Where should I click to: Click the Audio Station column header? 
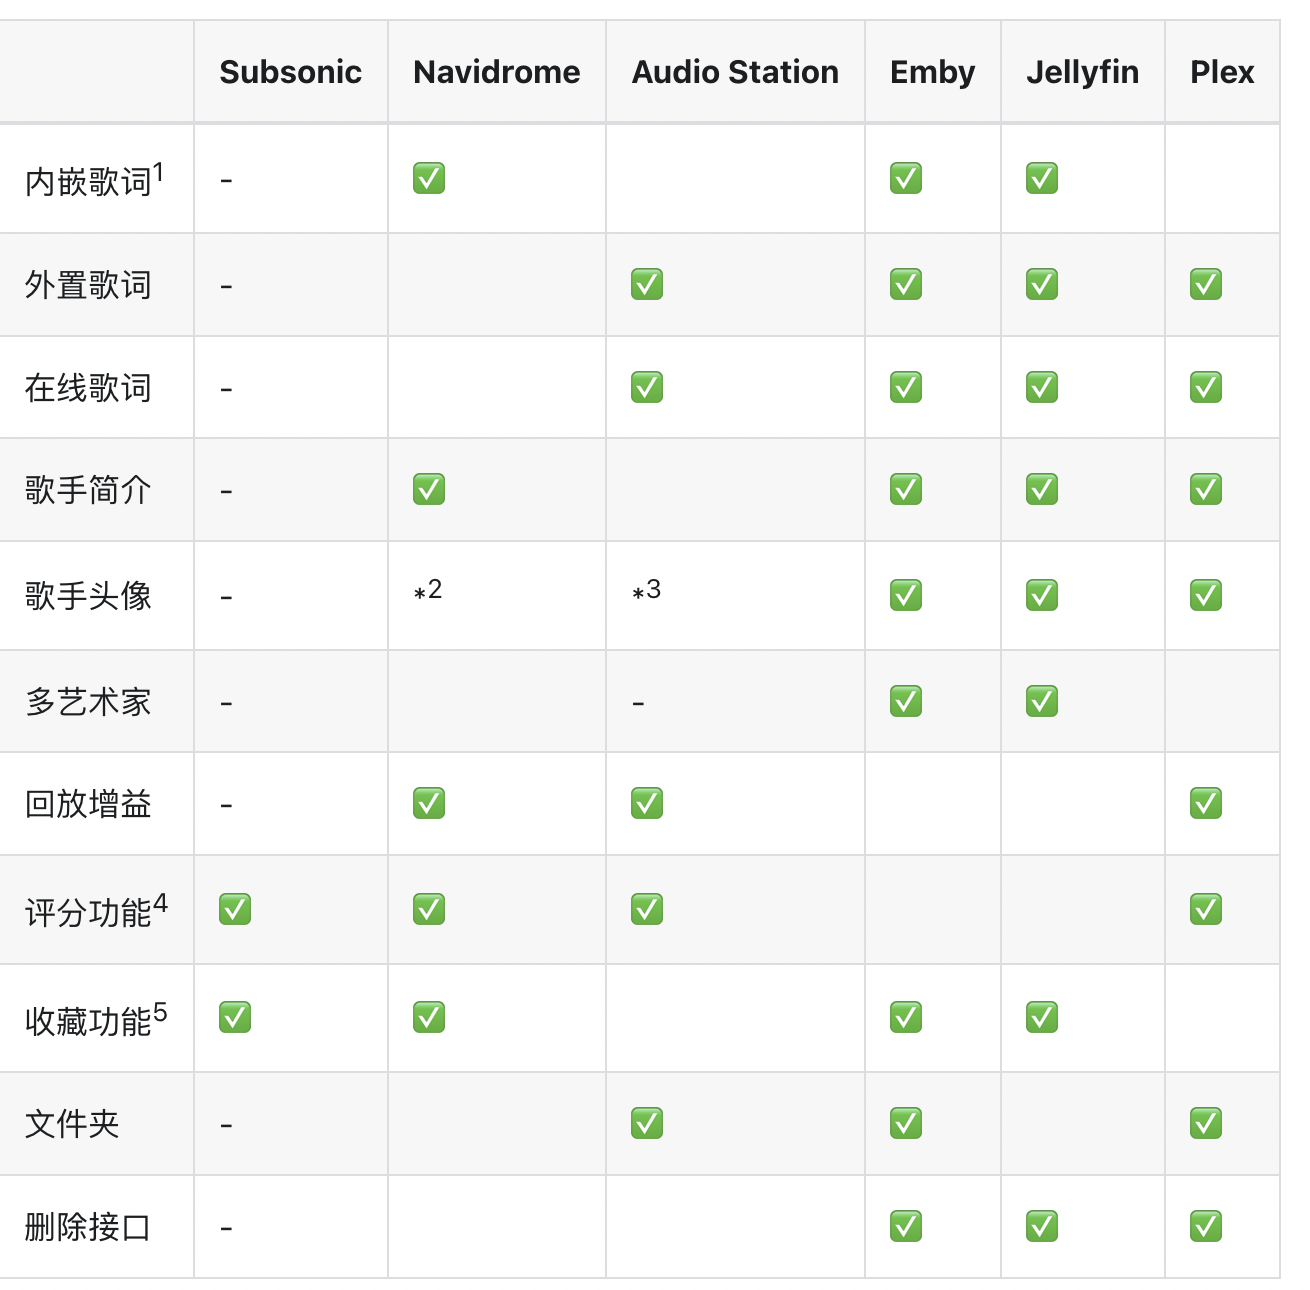735,72
